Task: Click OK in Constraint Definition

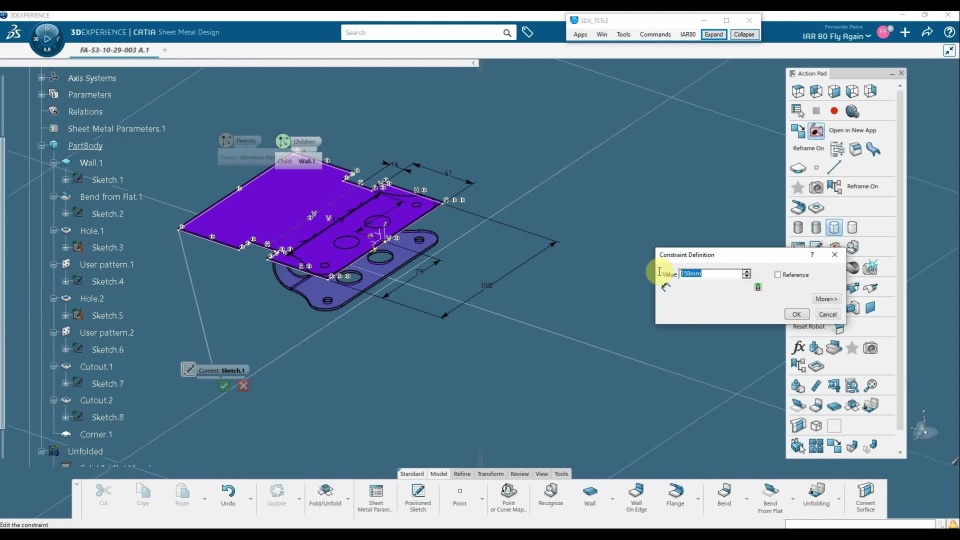Action: [797, 314]
